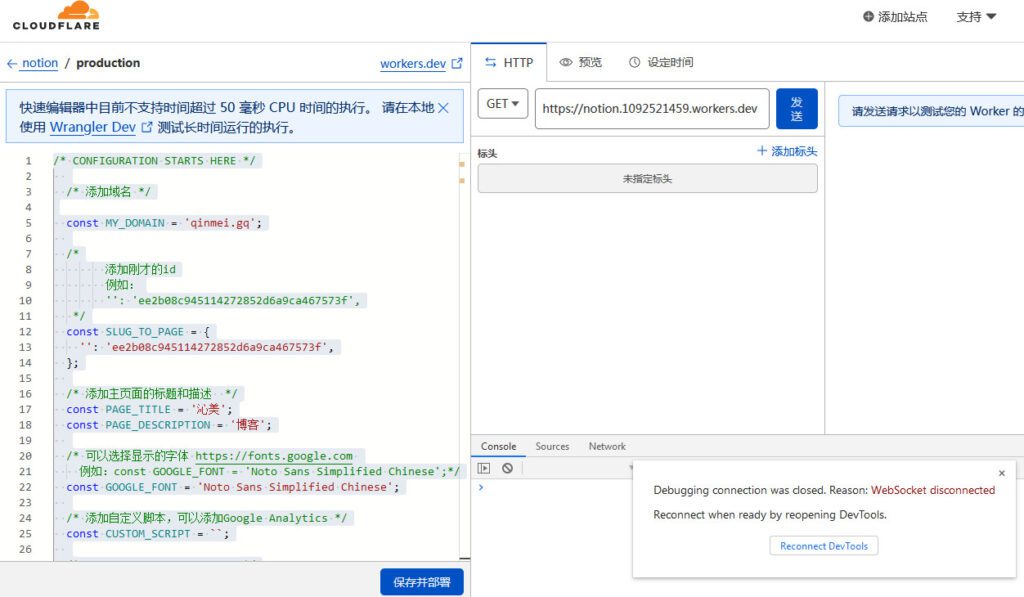Go back using the arrow beside notion
The height and width of the screenshot is (597, 1024).
coord(12,63)
